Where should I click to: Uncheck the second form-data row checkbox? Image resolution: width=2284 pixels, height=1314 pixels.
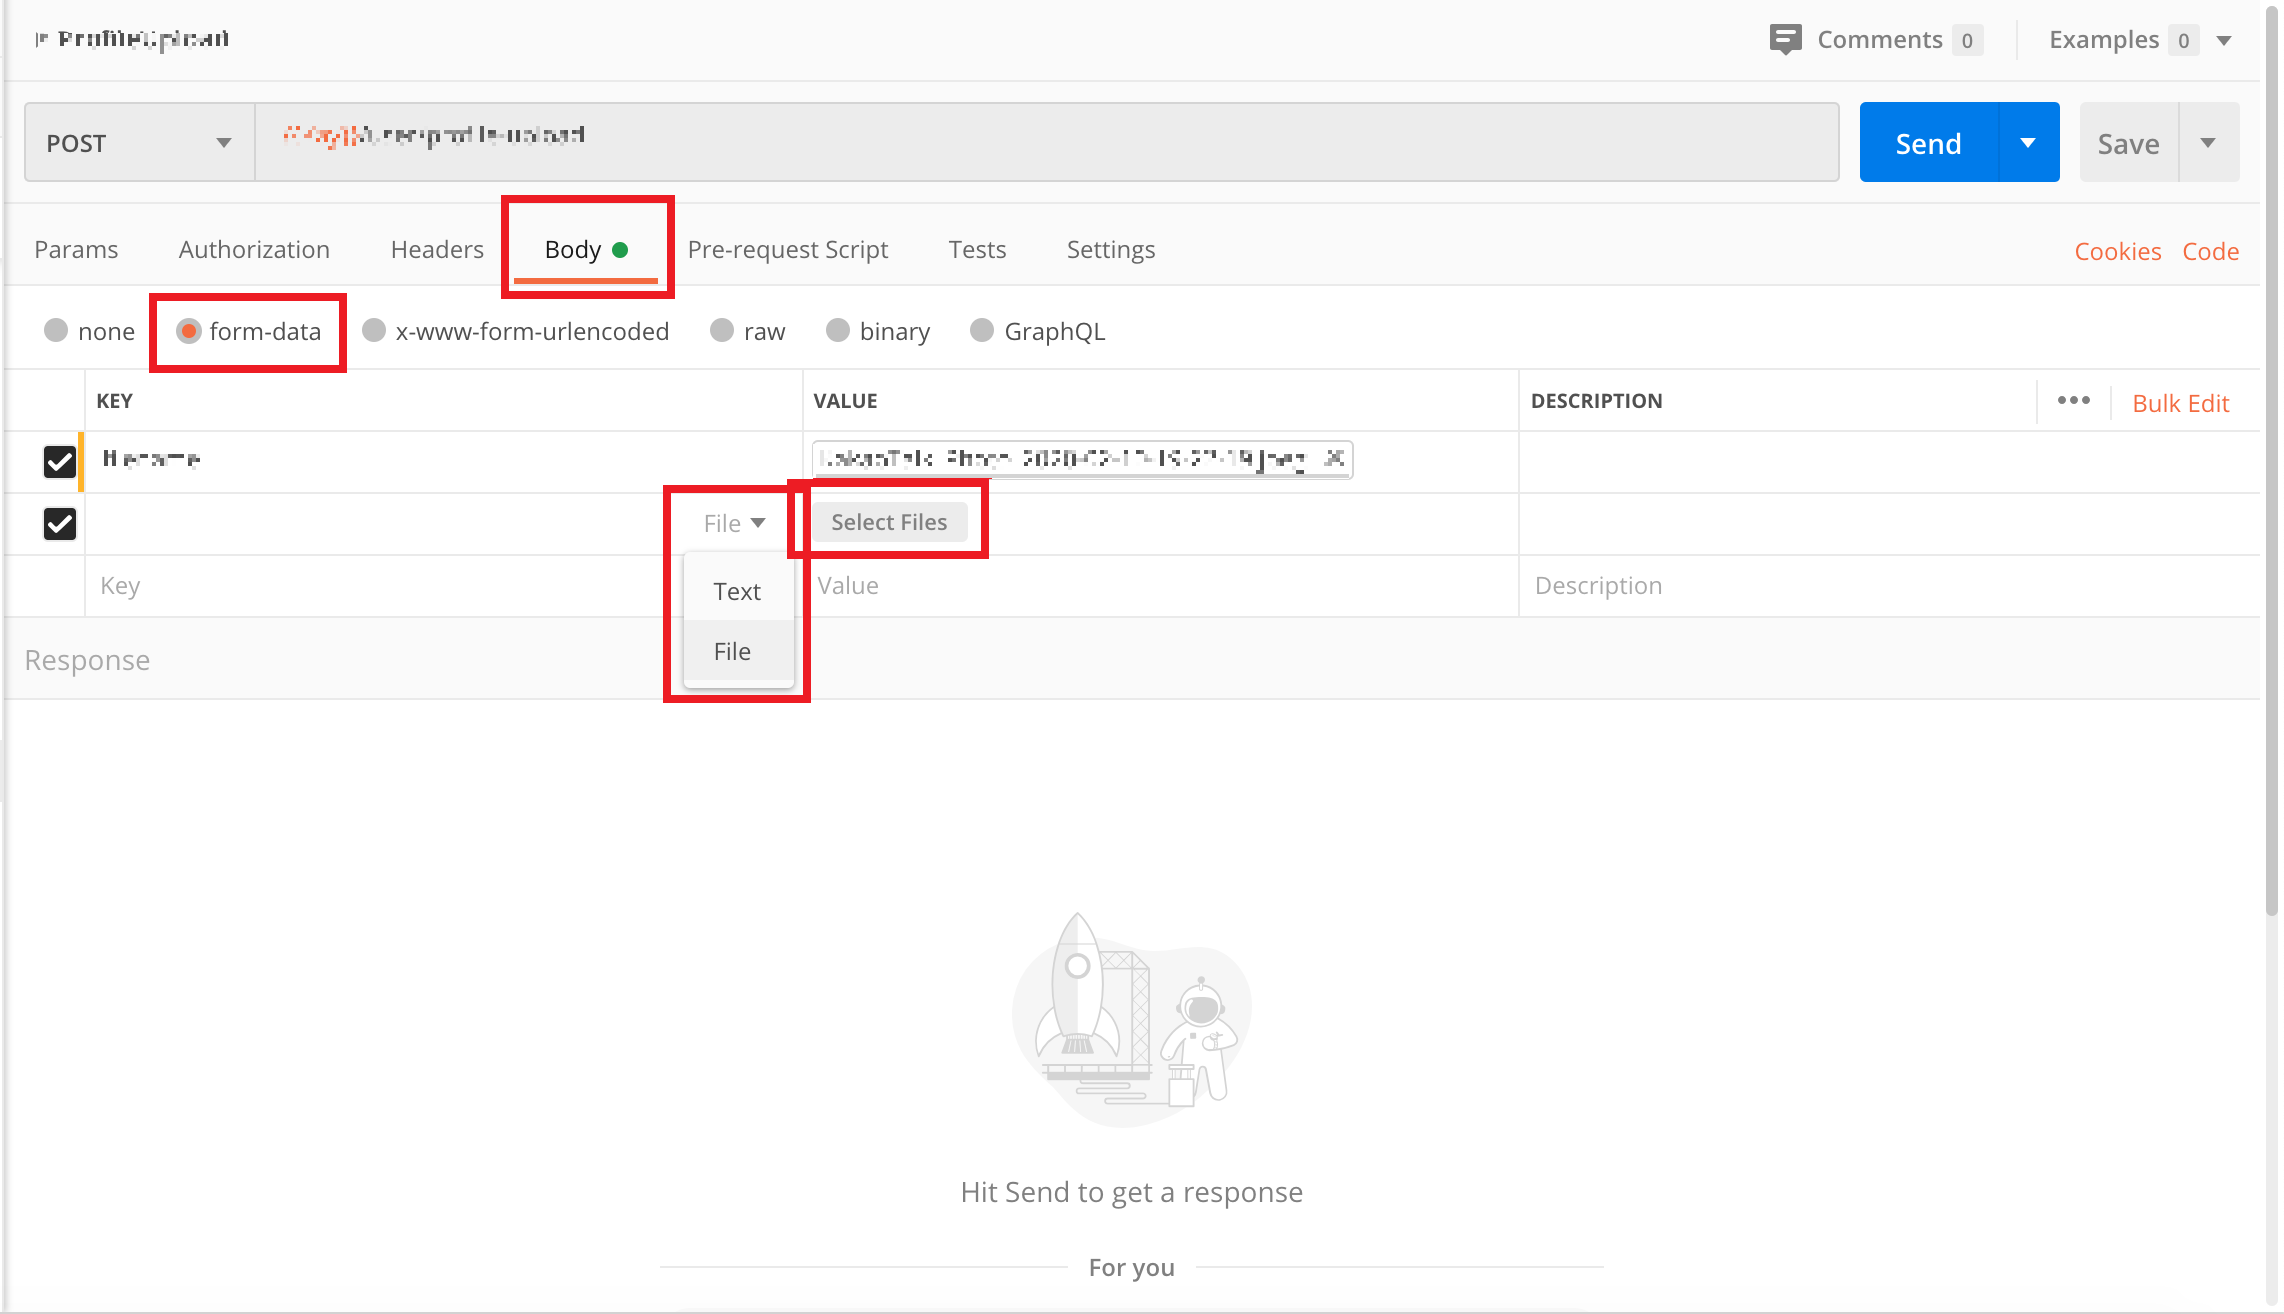click(60, 523)
